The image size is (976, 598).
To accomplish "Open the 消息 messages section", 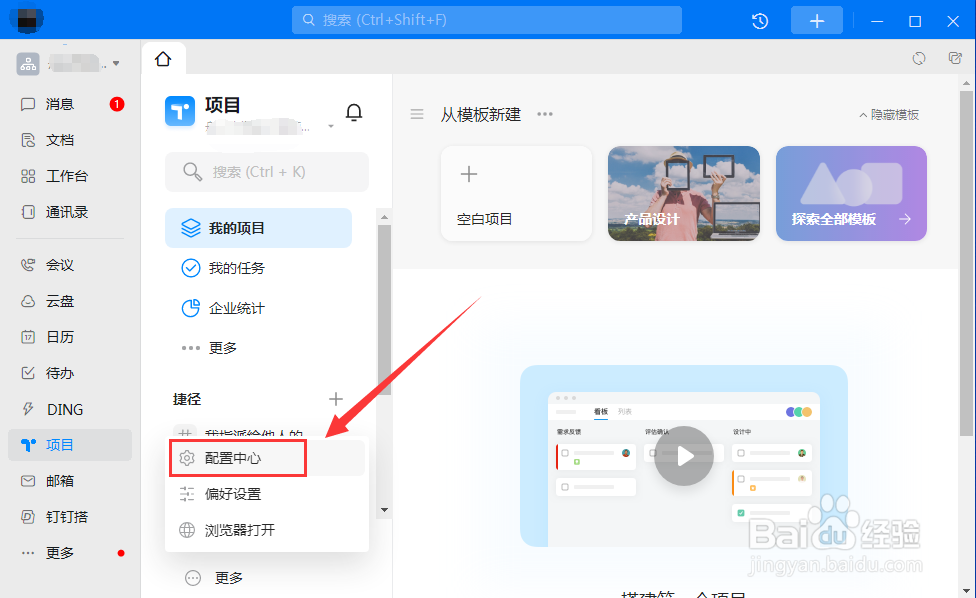I will [70, 104].
